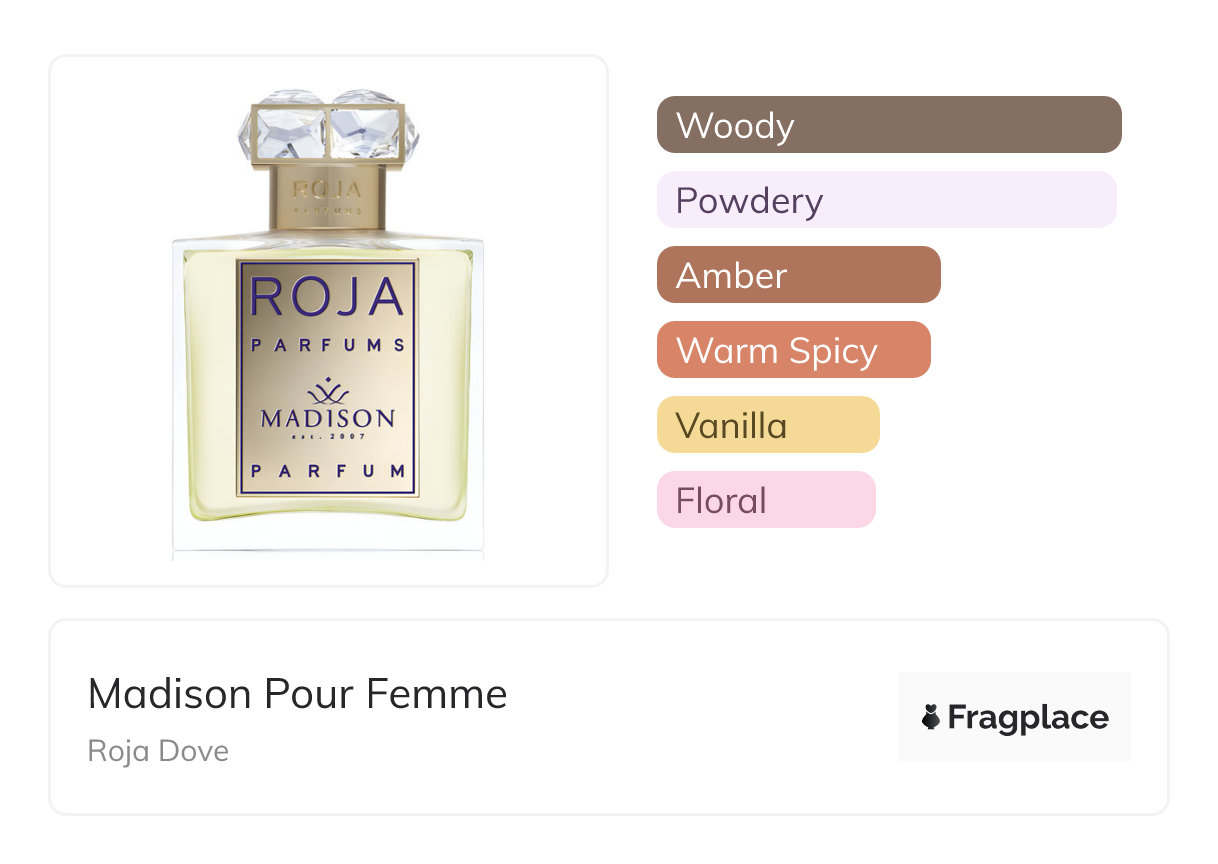Pick the Warm Spicy accord bar
Screen dimensions: 1218x864
click(x=793, y=350)
